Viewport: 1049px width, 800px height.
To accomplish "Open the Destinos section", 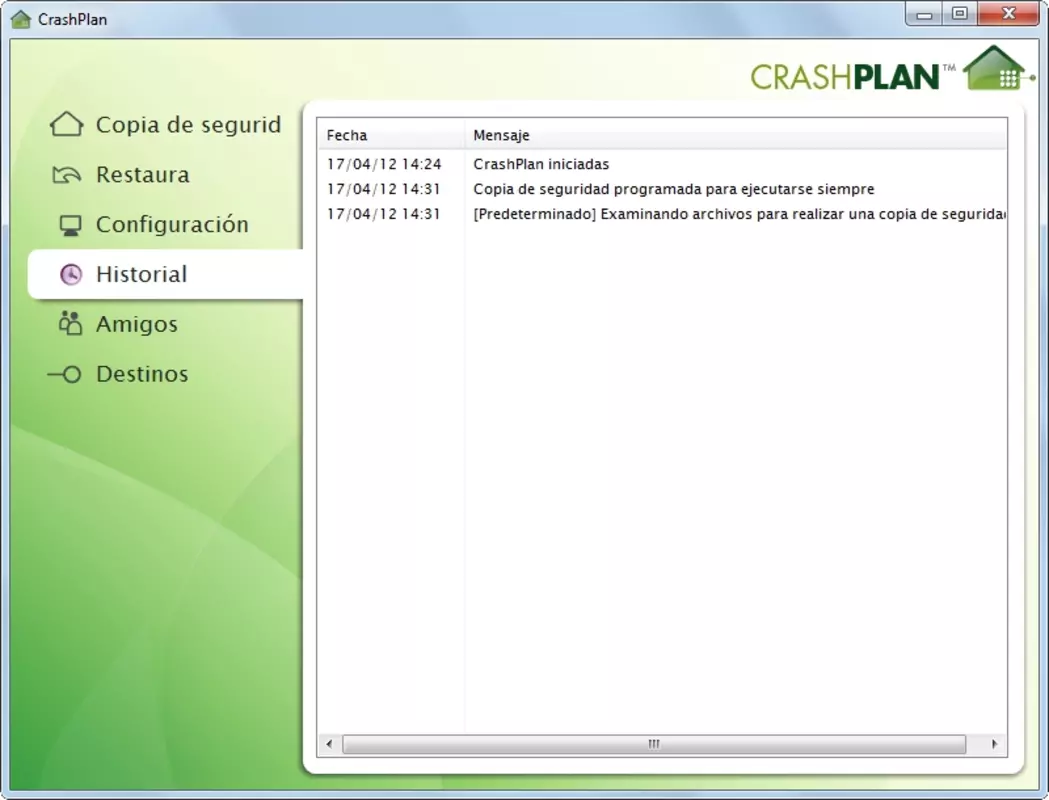I will tap(166, 374).
